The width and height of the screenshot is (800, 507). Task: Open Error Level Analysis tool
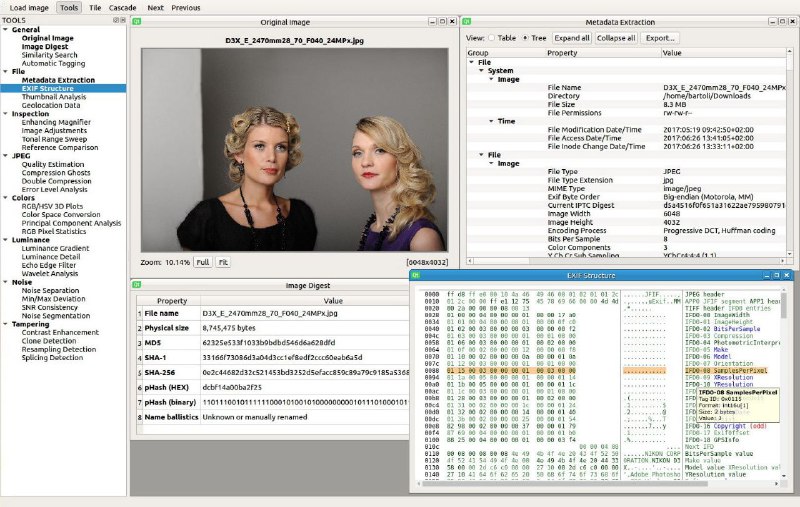coord(55,189)
